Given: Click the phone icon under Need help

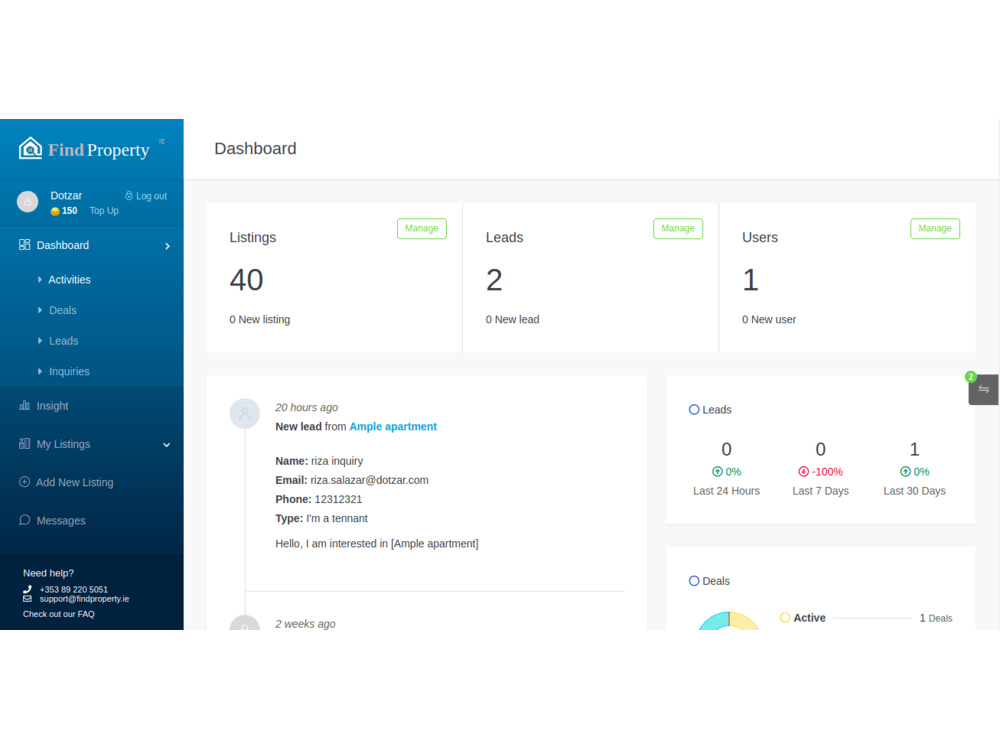Looking at the screenshot, I should click(27, 589).
